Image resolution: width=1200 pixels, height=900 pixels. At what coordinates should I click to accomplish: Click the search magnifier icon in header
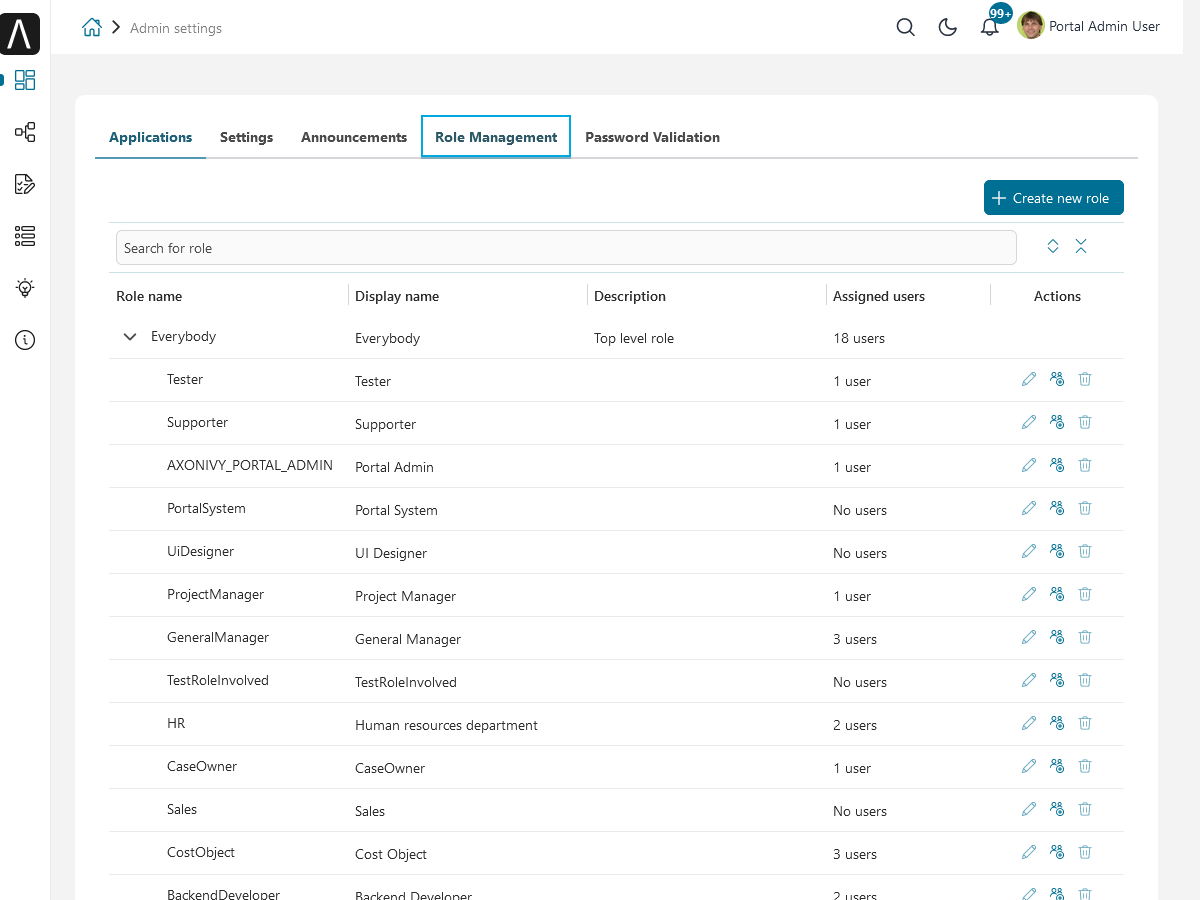906,27
